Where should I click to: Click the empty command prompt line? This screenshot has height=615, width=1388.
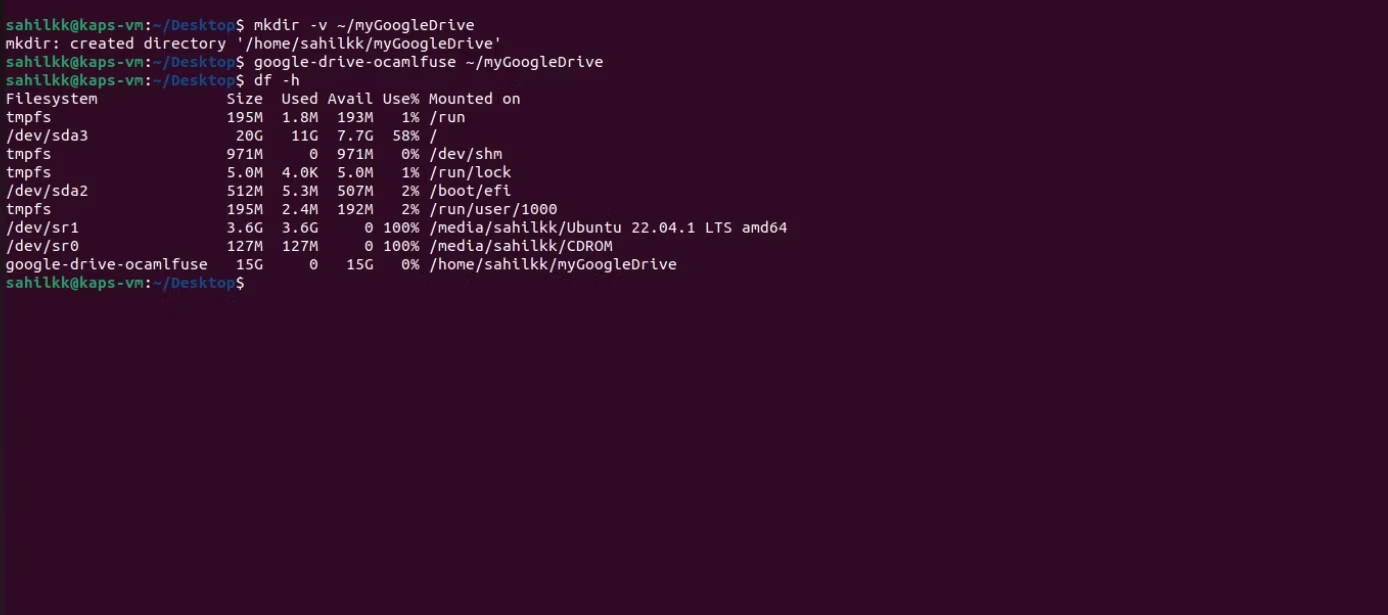125,283
